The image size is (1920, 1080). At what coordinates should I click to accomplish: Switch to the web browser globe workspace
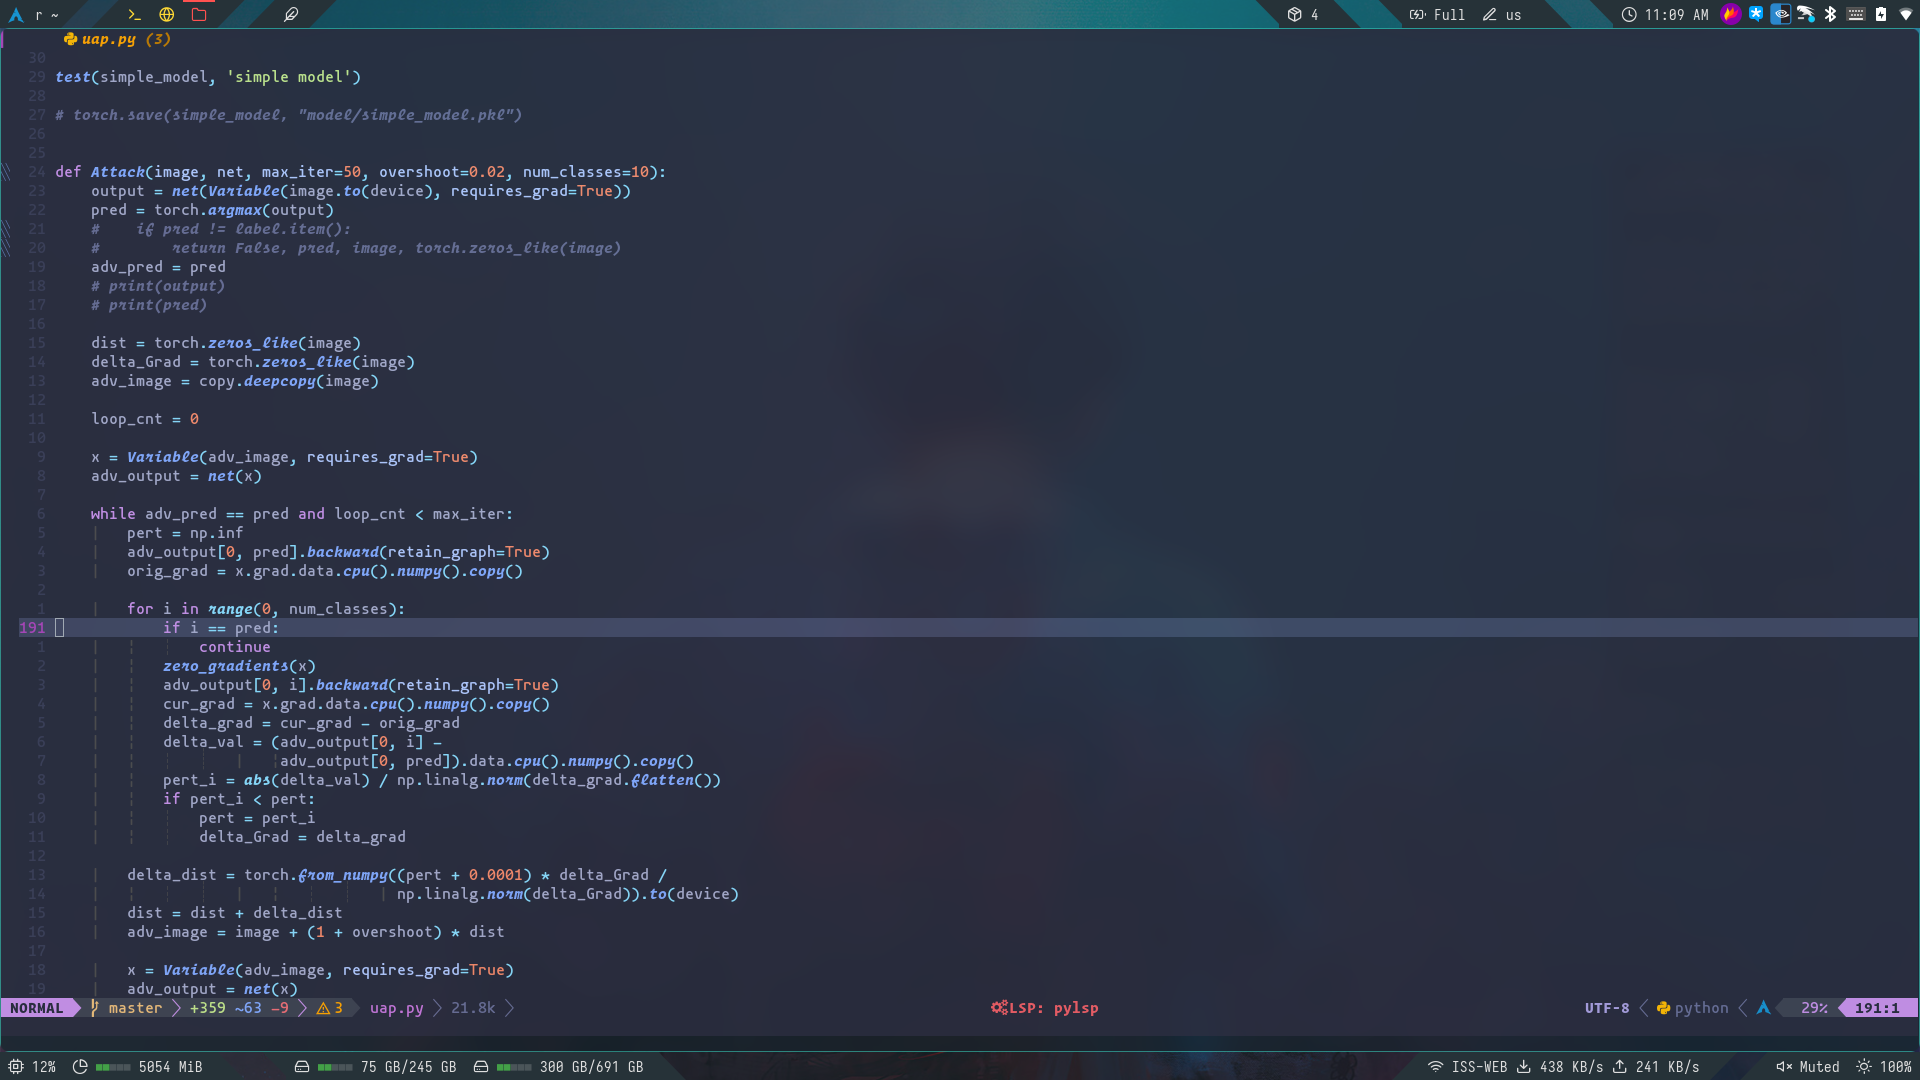(167, 15)
